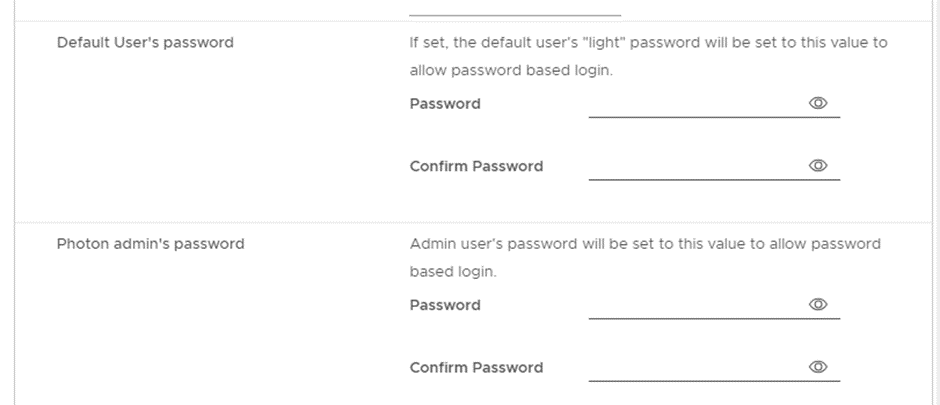Reveal Default User's Password with eye icon
This screenshot has height=405, width=940.
818,103
